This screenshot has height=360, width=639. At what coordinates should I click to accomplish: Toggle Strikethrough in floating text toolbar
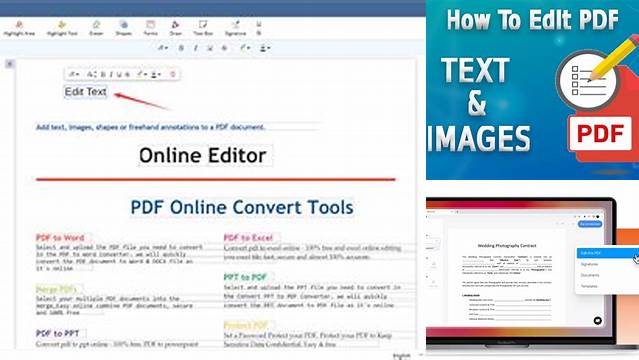point(127,74)
